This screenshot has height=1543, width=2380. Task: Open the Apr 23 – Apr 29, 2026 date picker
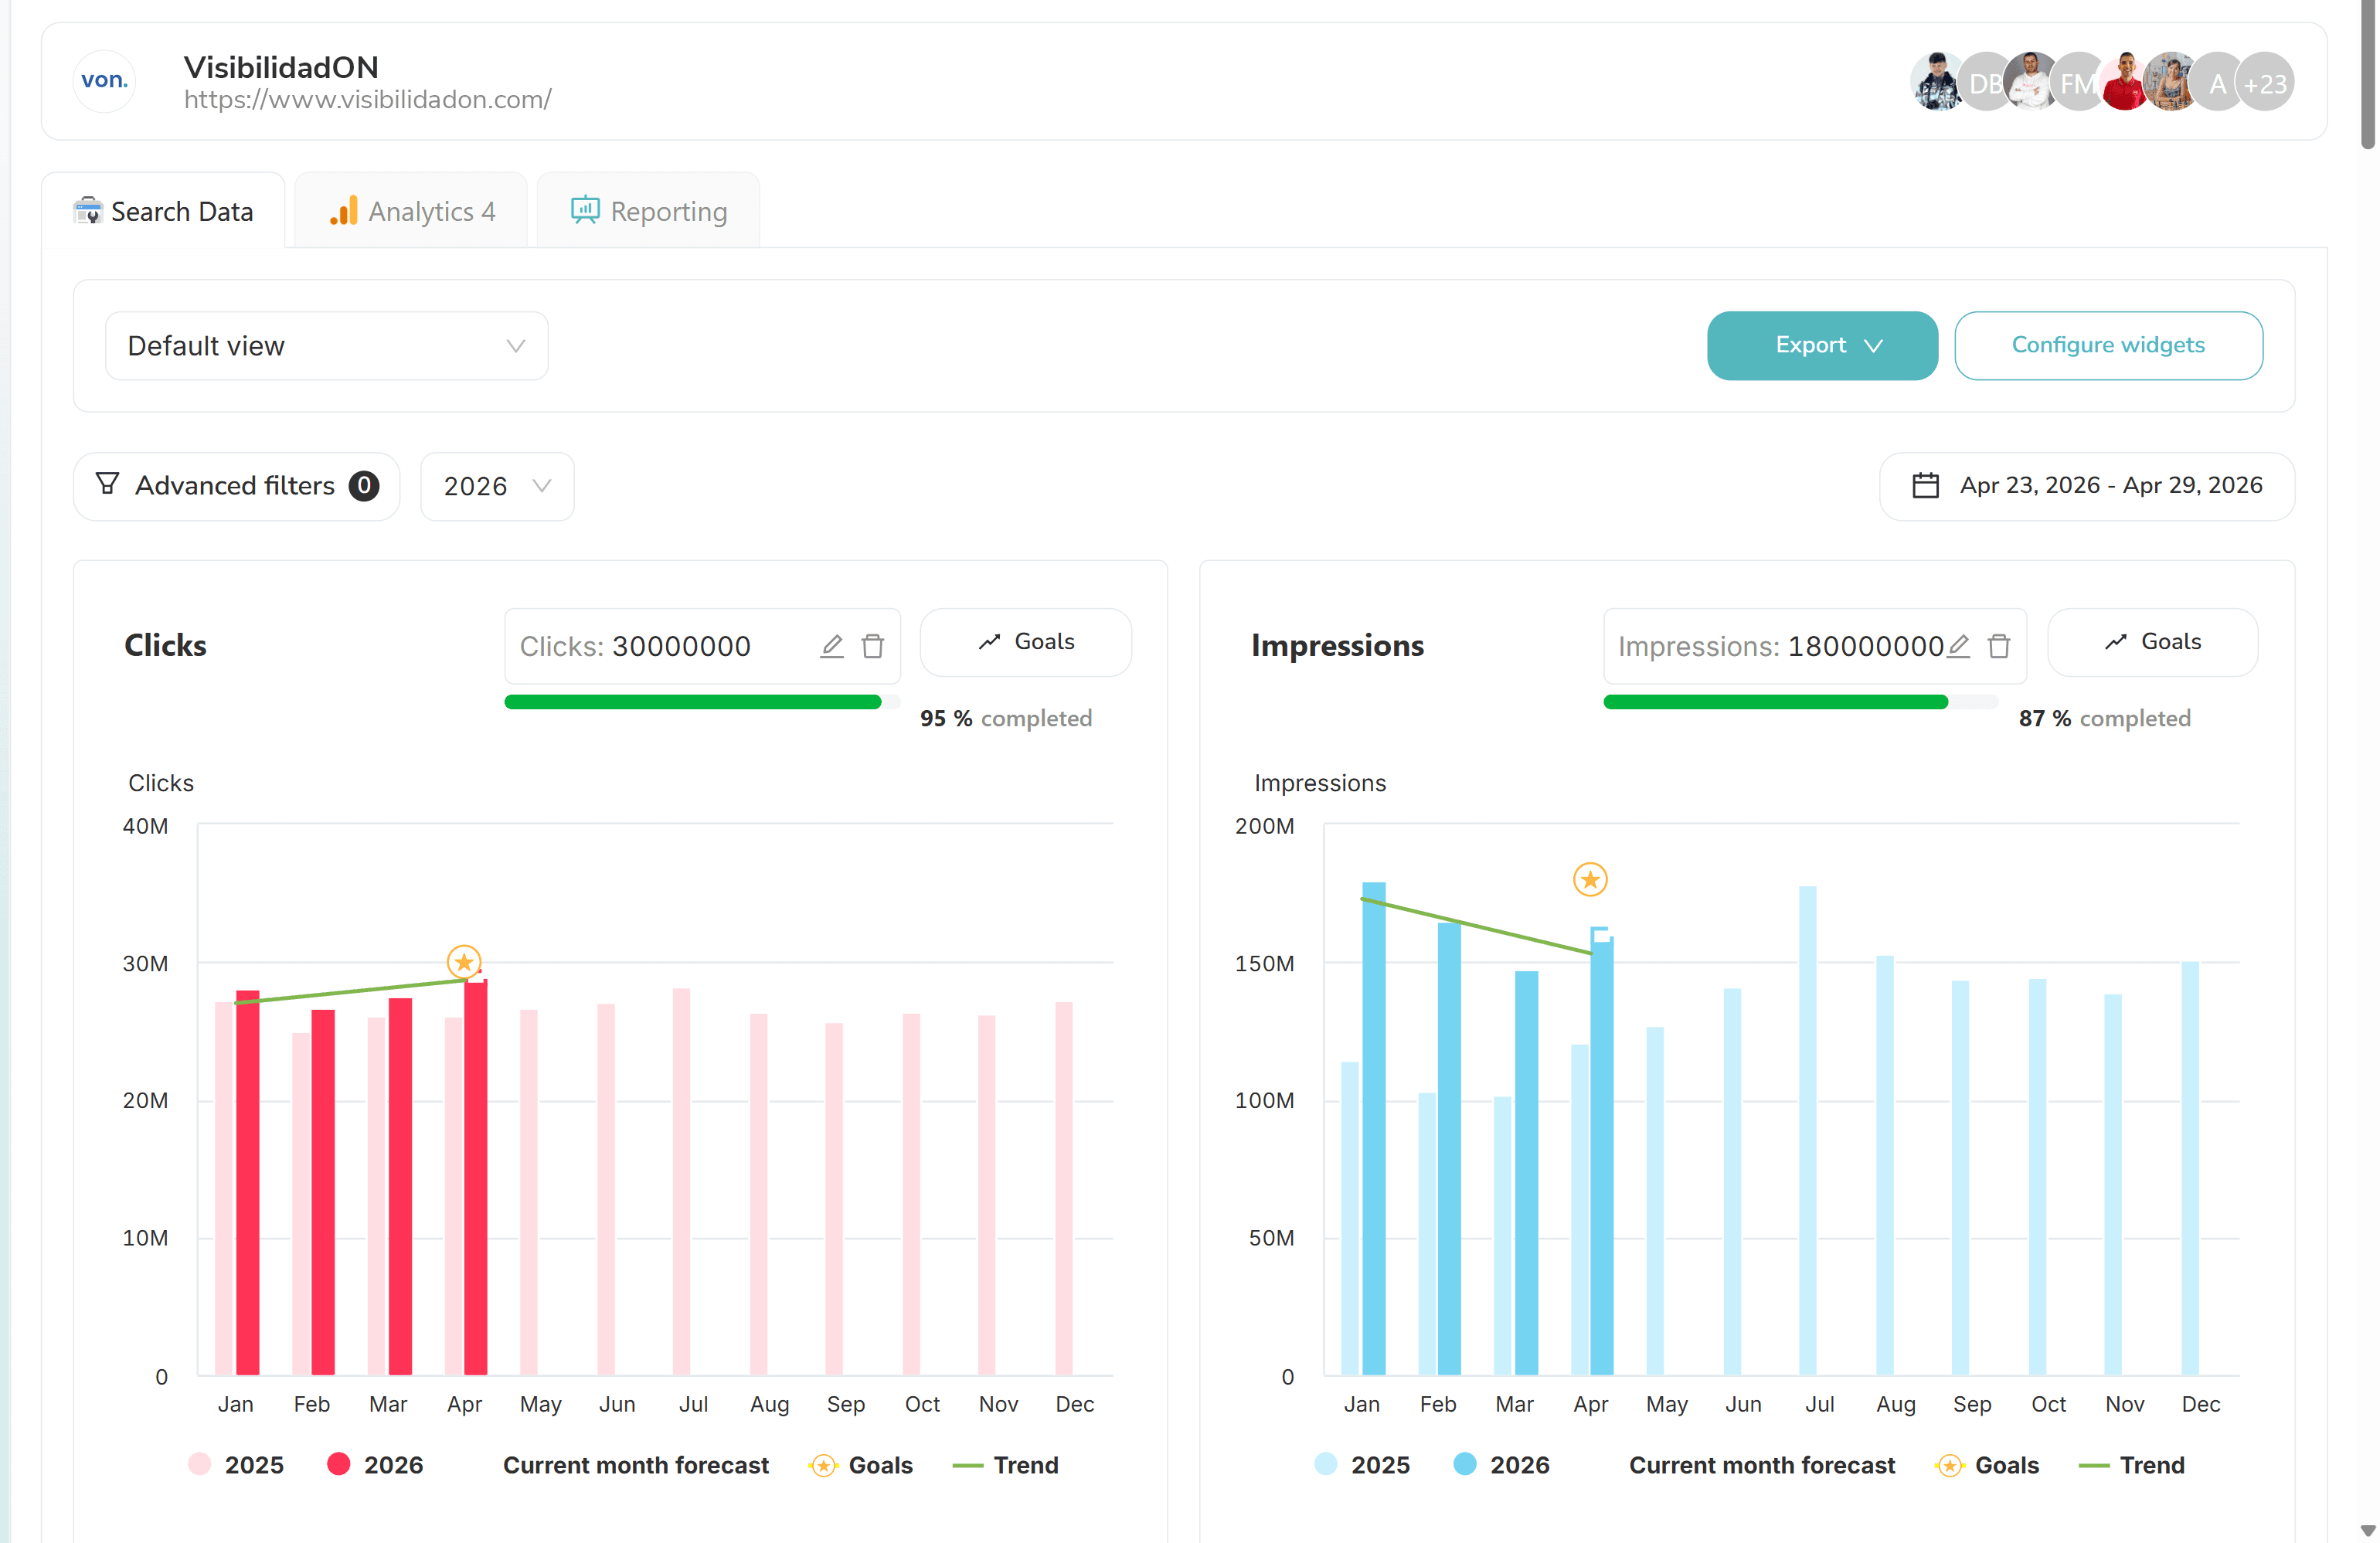point(2087,486)
